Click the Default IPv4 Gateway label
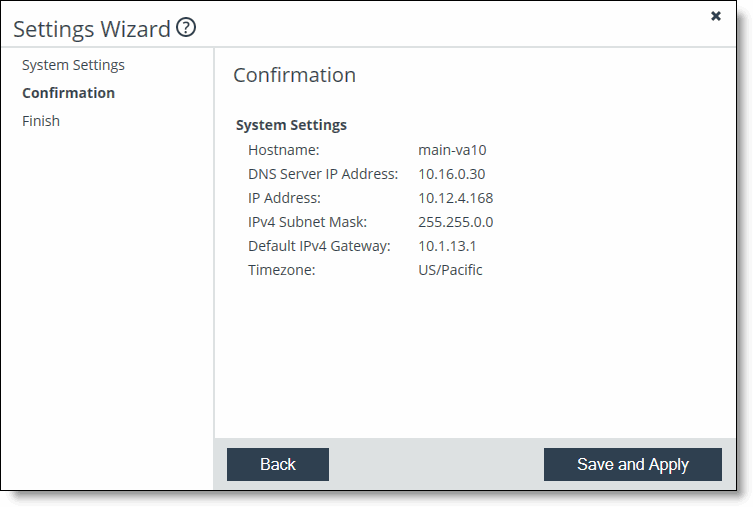 [x=319, y=246]
